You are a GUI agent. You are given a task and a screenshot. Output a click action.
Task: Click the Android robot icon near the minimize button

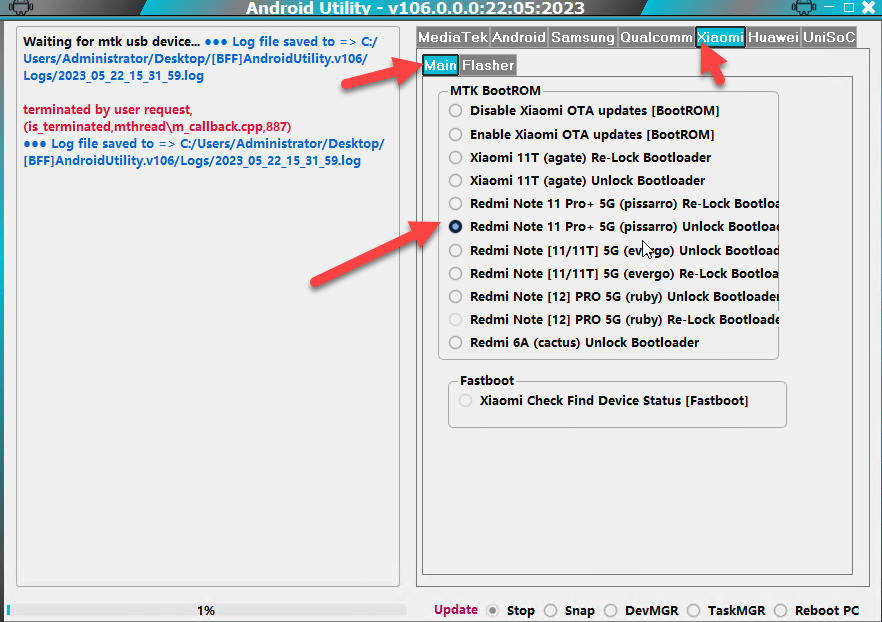pos(803,7)
